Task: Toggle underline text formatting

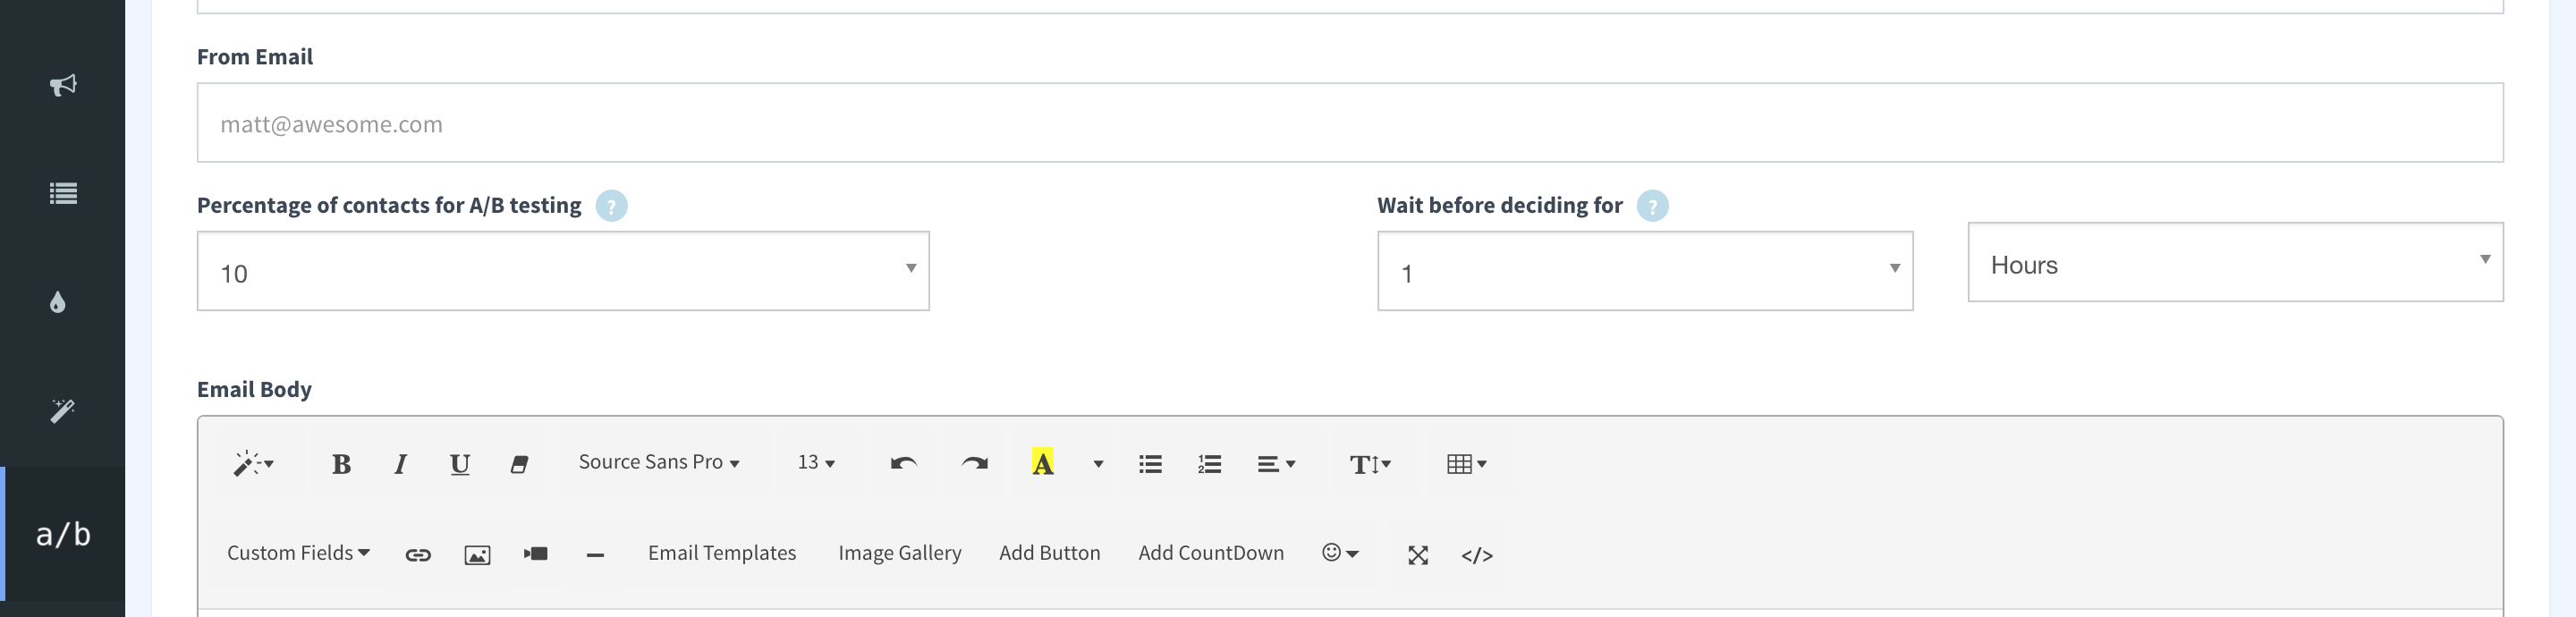Action: (x=460, y=464)
